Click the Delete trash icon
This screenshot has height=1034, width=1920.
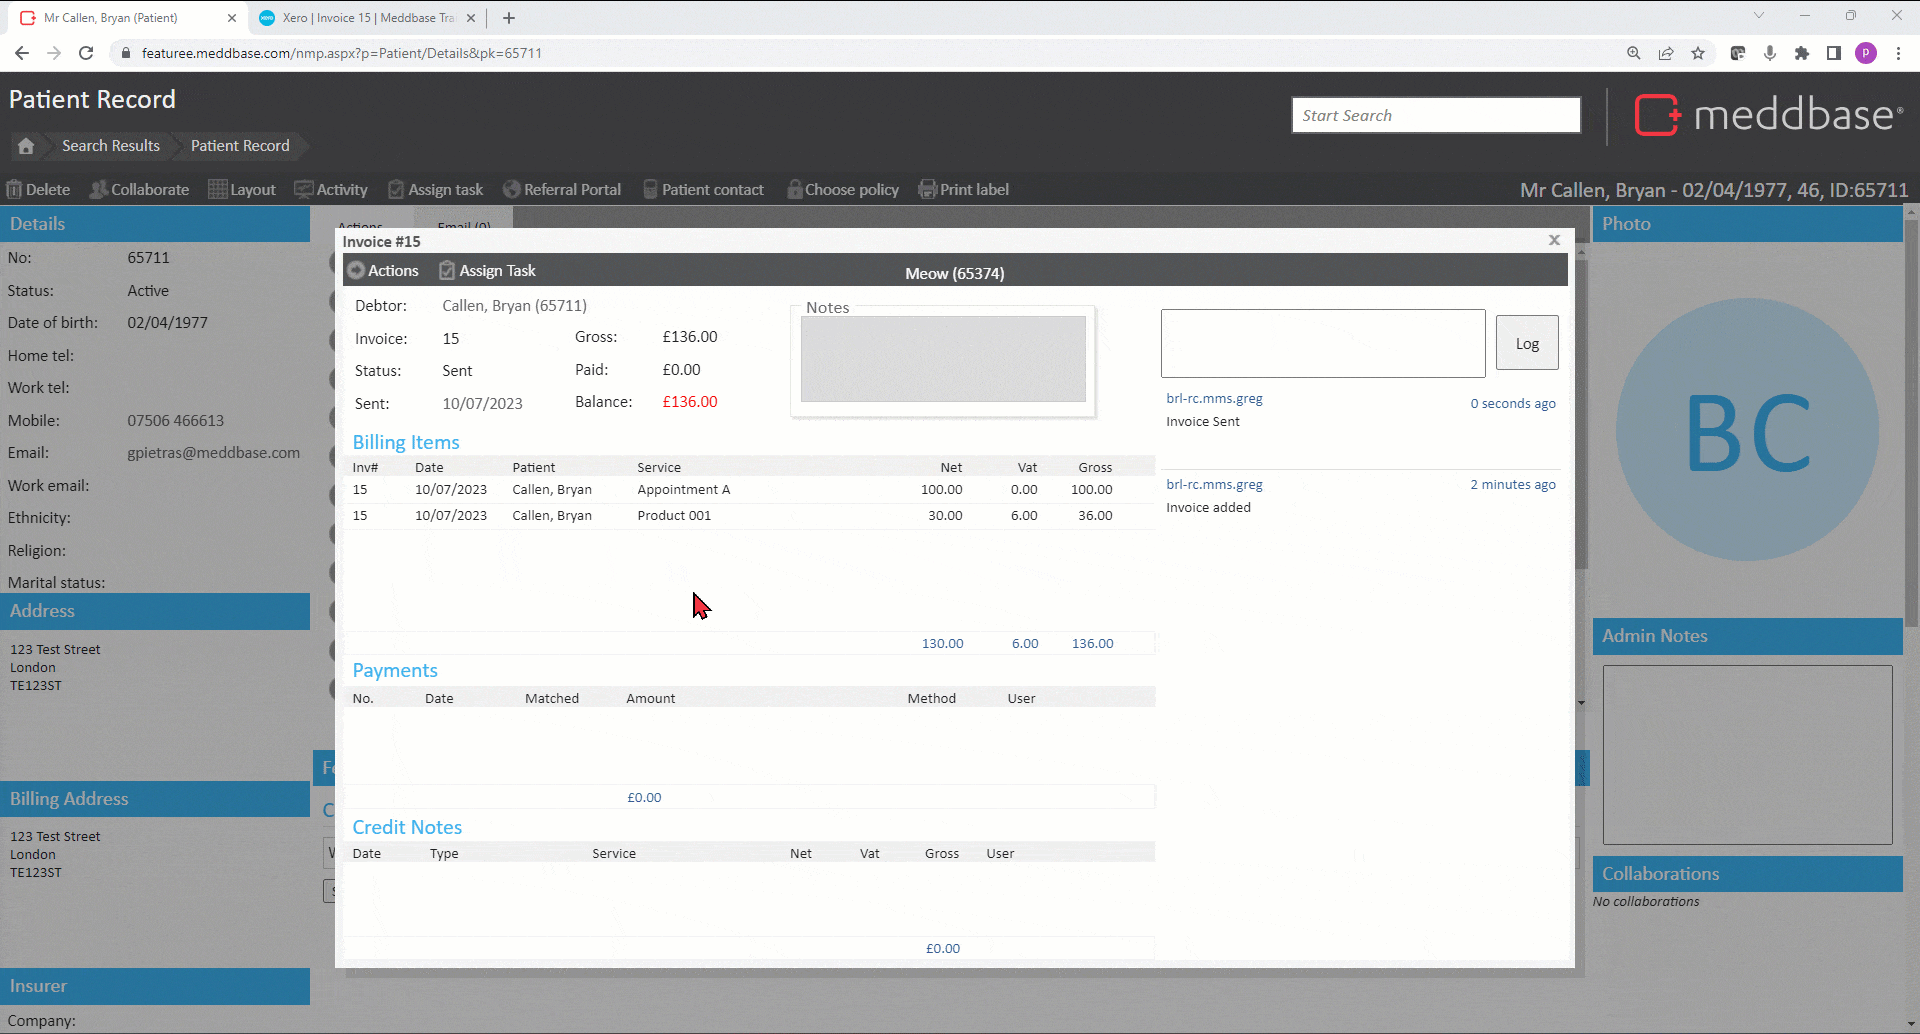14,190
